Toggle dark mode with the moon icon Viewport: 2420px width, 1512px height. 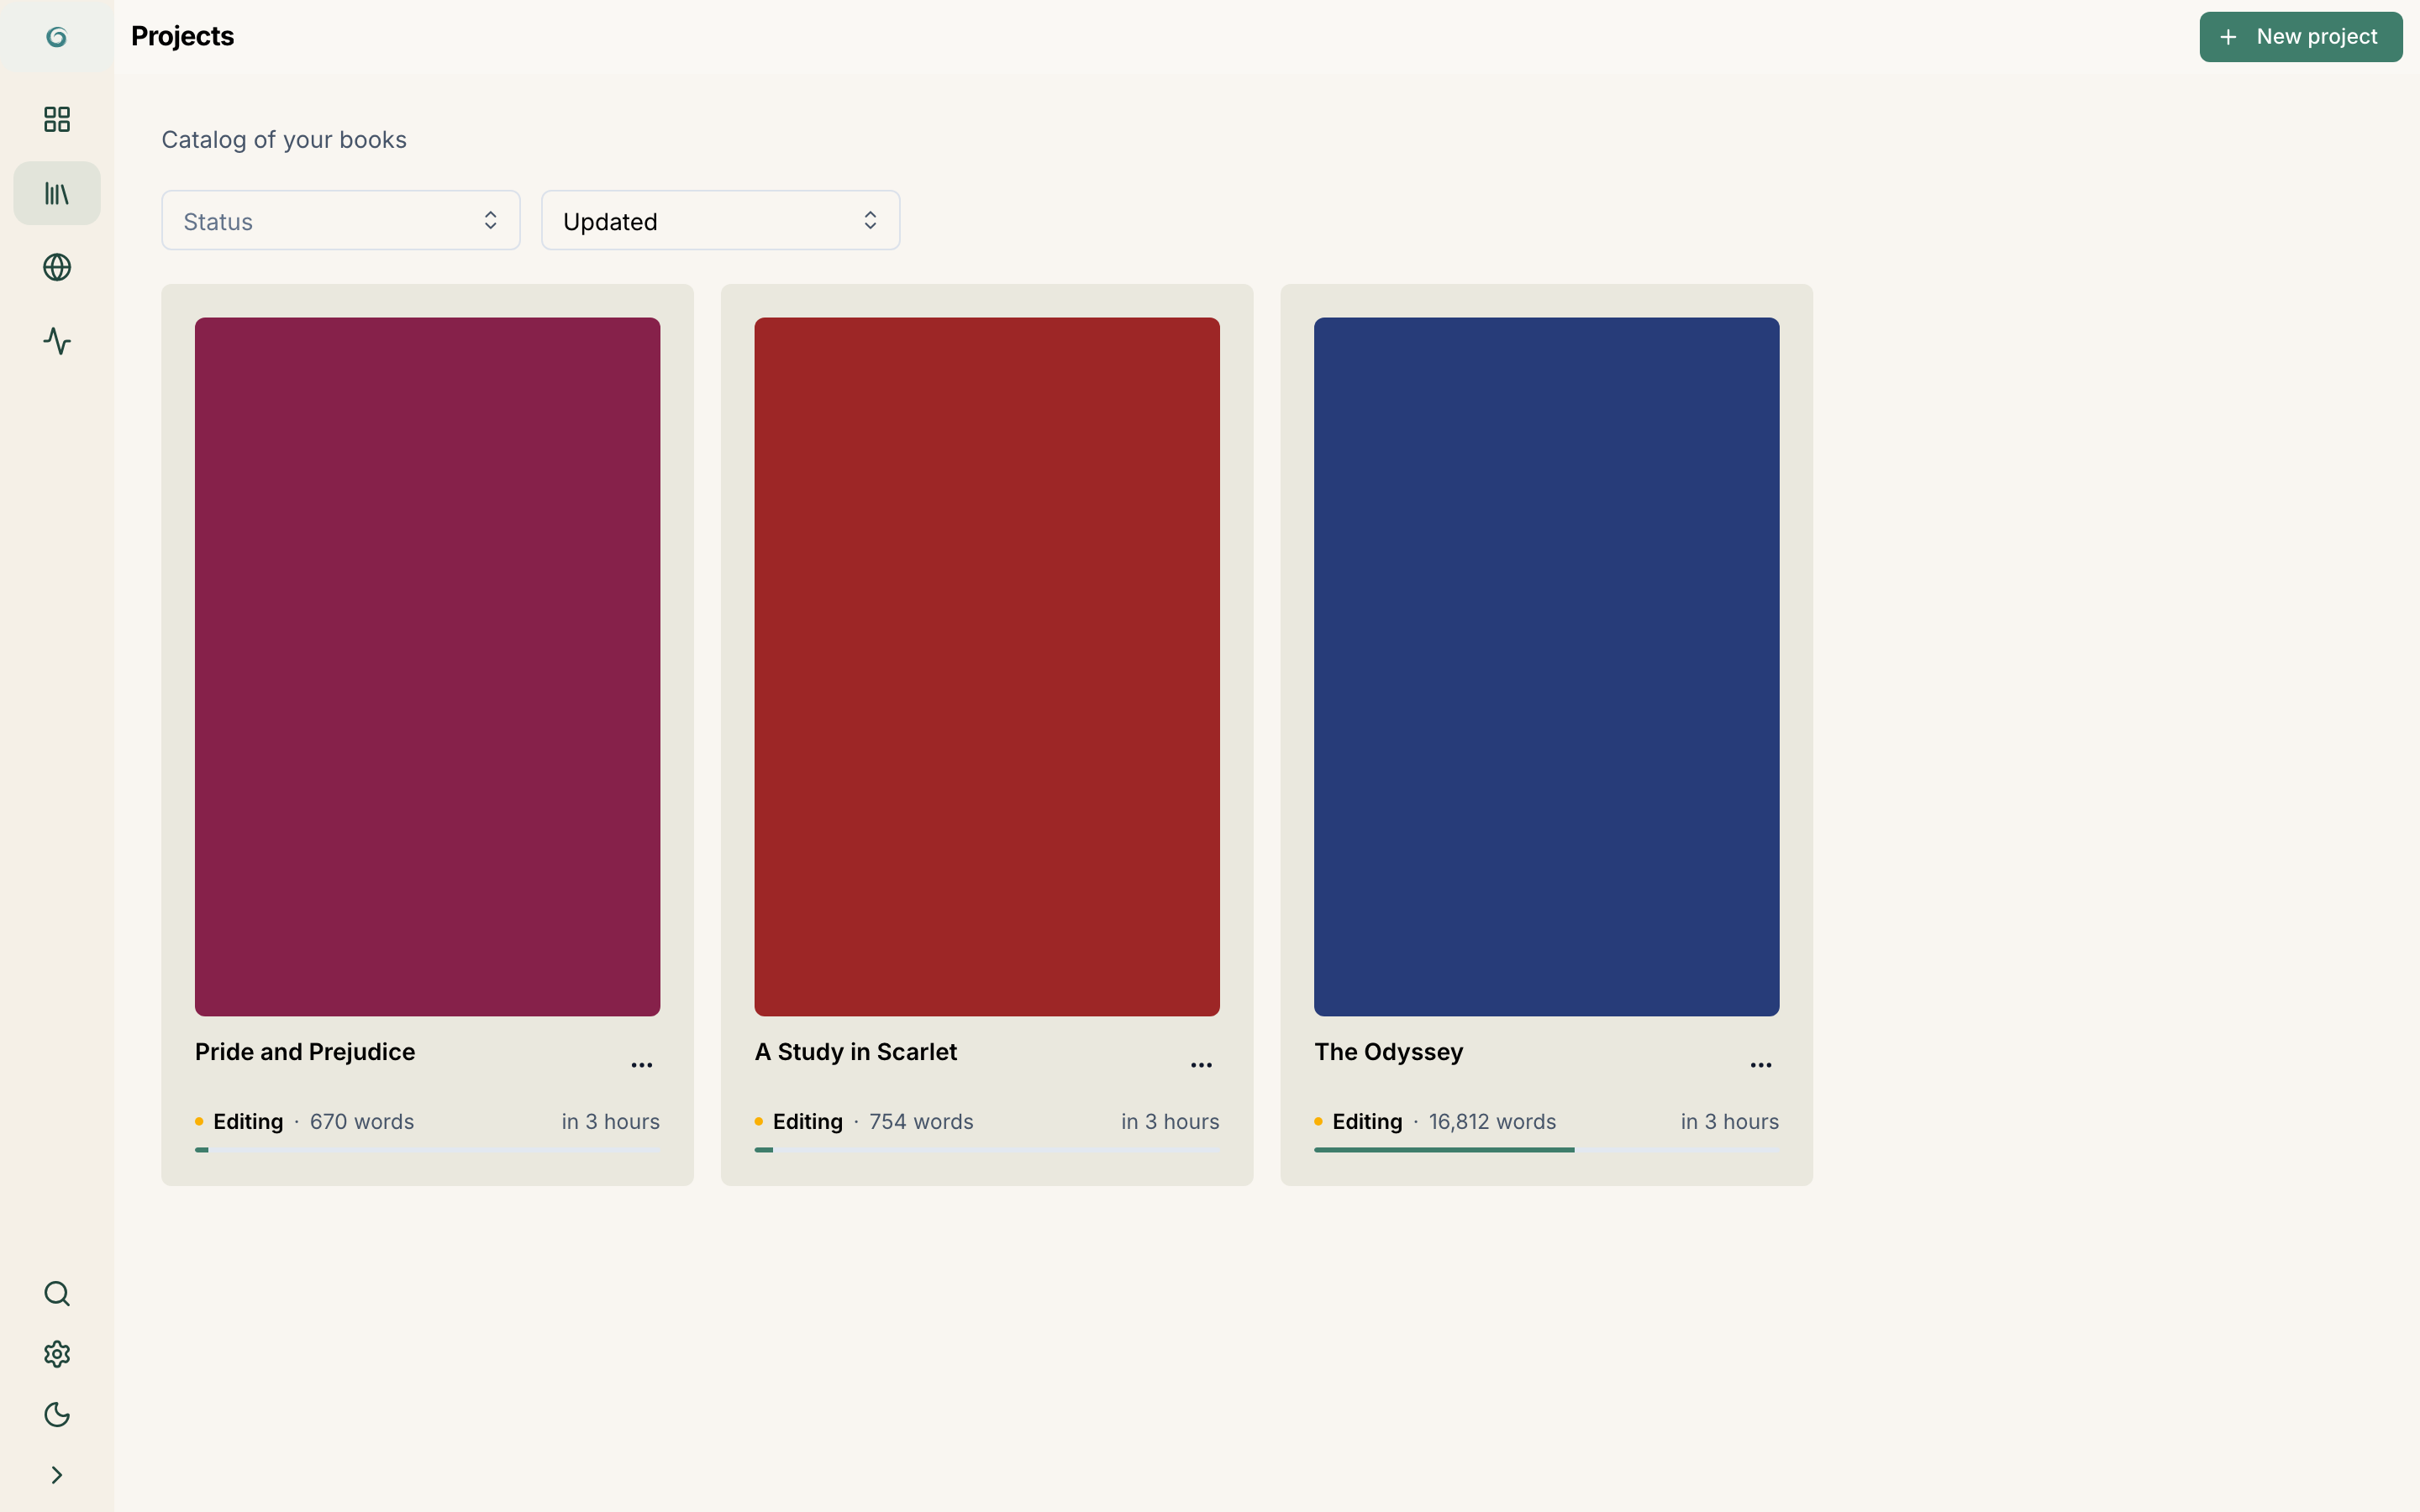pos(57,1415)
